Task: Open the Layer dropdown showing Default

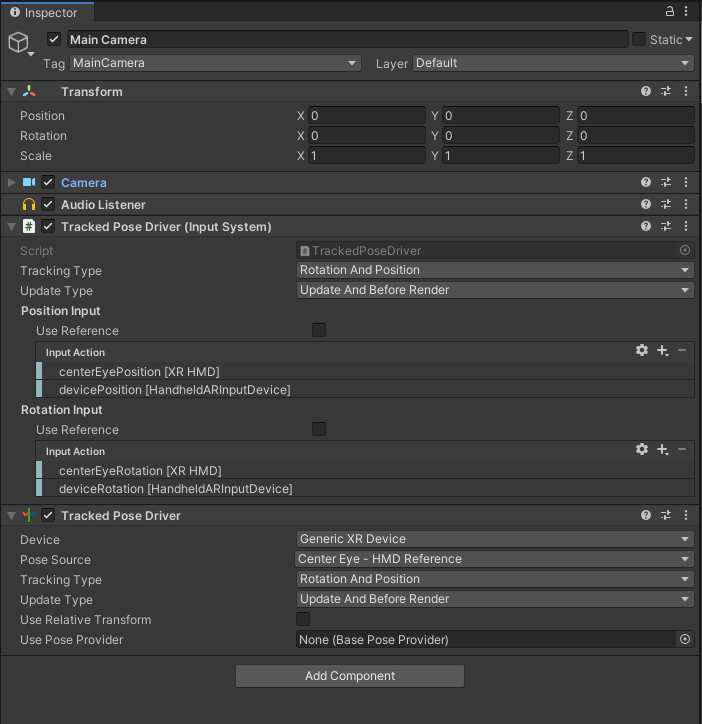Action: click(553, 63)
